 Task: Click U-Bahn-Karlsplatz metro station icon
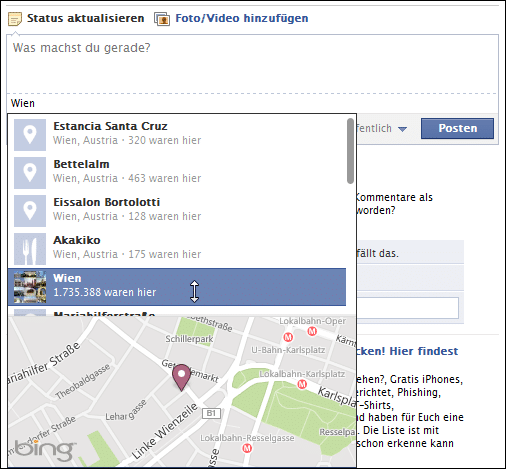click(x=288, y=337)
